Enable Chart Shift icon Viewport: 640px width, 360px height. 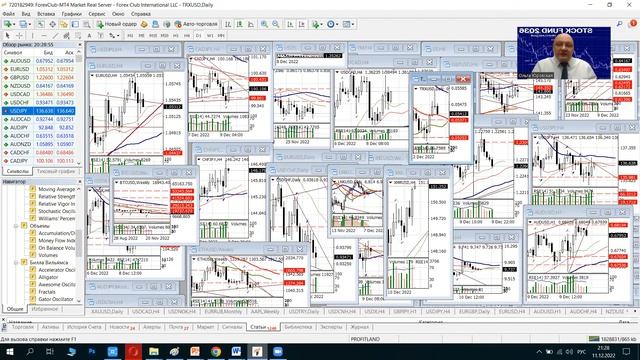click(x=302, y=24)
